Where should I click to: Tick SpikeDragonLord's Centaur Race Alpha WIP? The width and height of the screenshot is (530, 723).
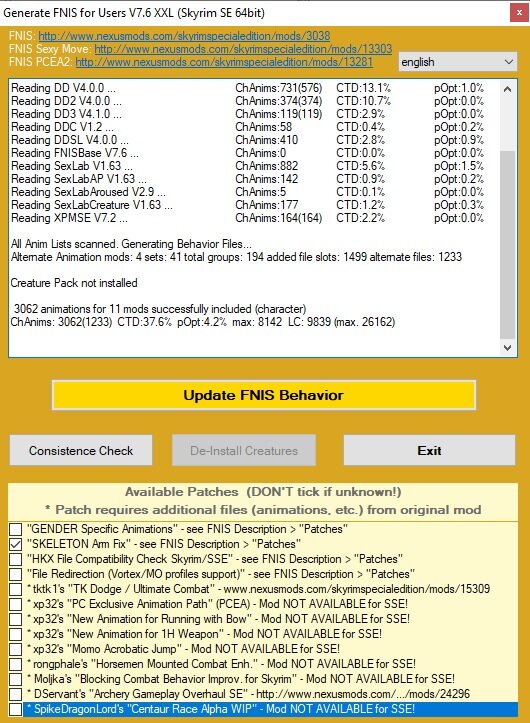16,709
